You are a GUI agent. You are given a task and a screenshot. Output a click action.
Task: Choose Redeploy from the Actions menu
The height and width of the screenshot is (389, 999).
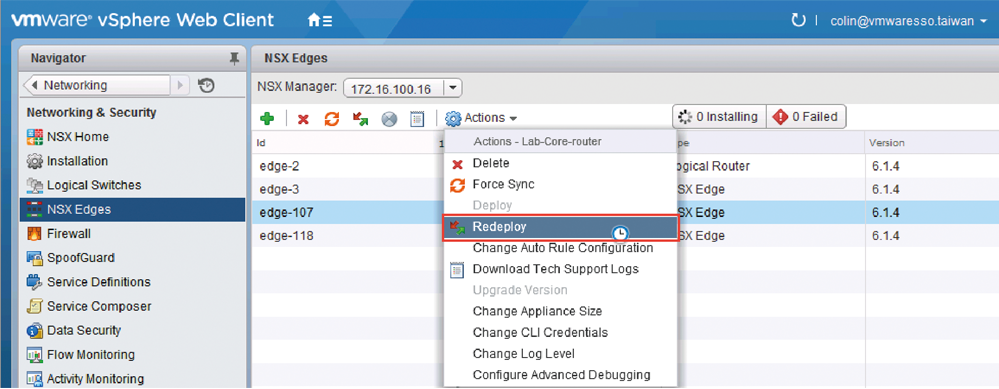pos(560,227)
